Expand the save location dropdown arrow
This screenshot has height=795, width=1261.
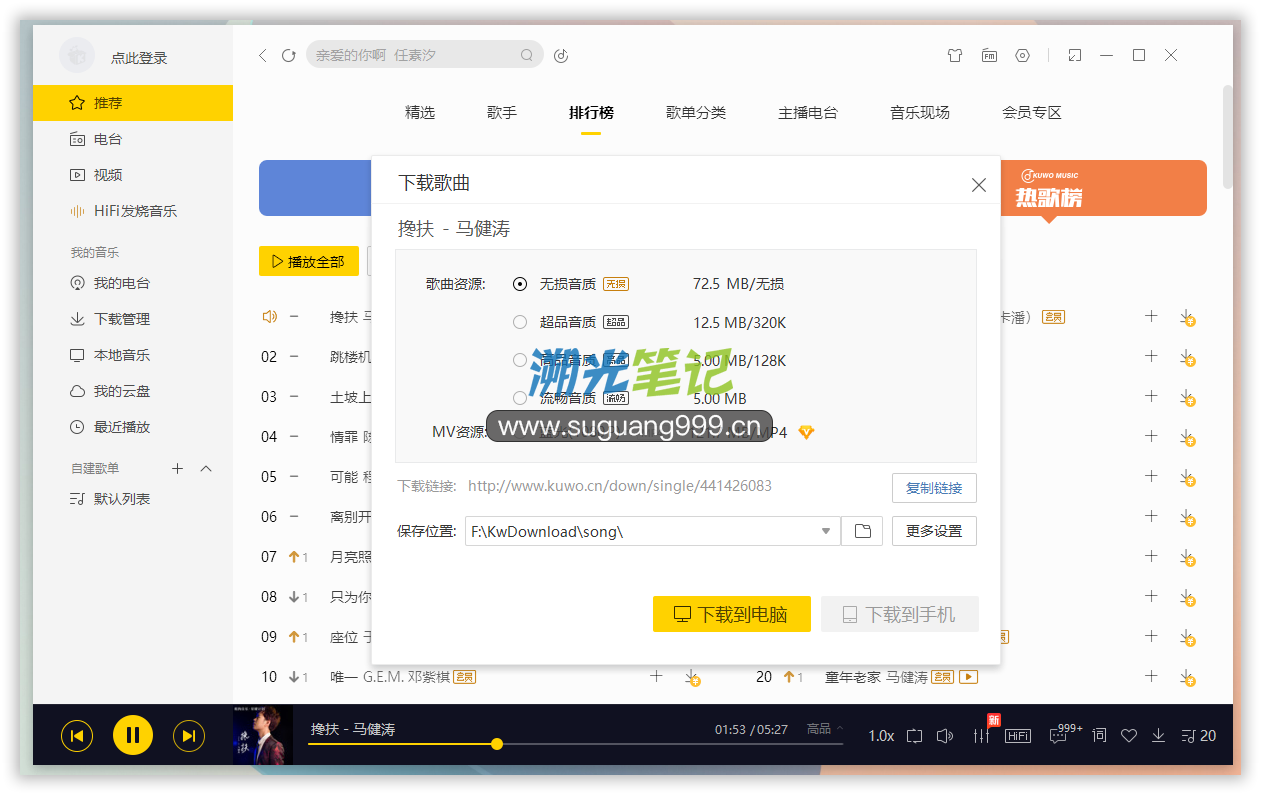826,531
